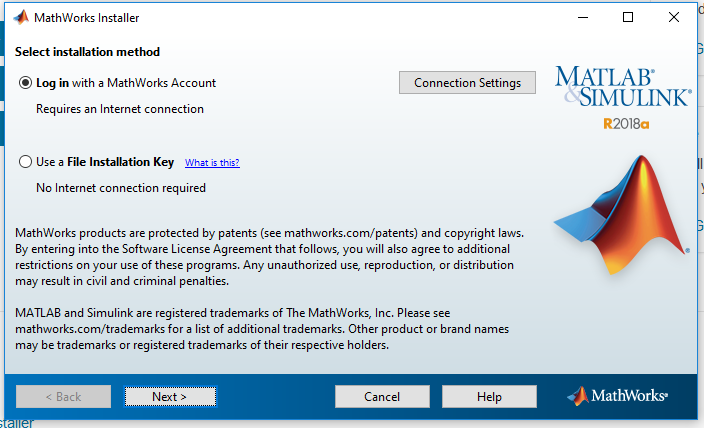This screenshot has width=704, height=428.
Task: Close the MathWorks Installer window
Action: [673, 18]
